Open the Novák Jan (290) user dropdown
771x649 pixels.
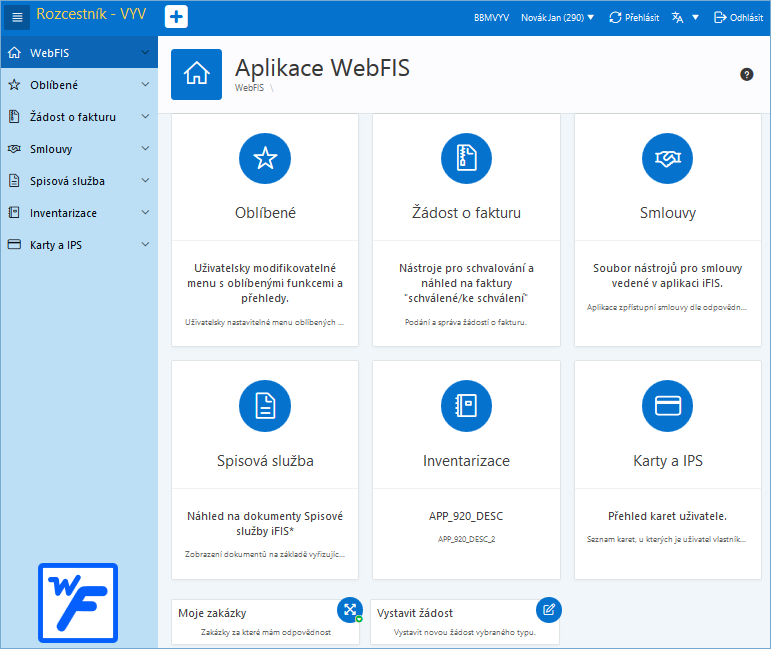coord(558,18)
